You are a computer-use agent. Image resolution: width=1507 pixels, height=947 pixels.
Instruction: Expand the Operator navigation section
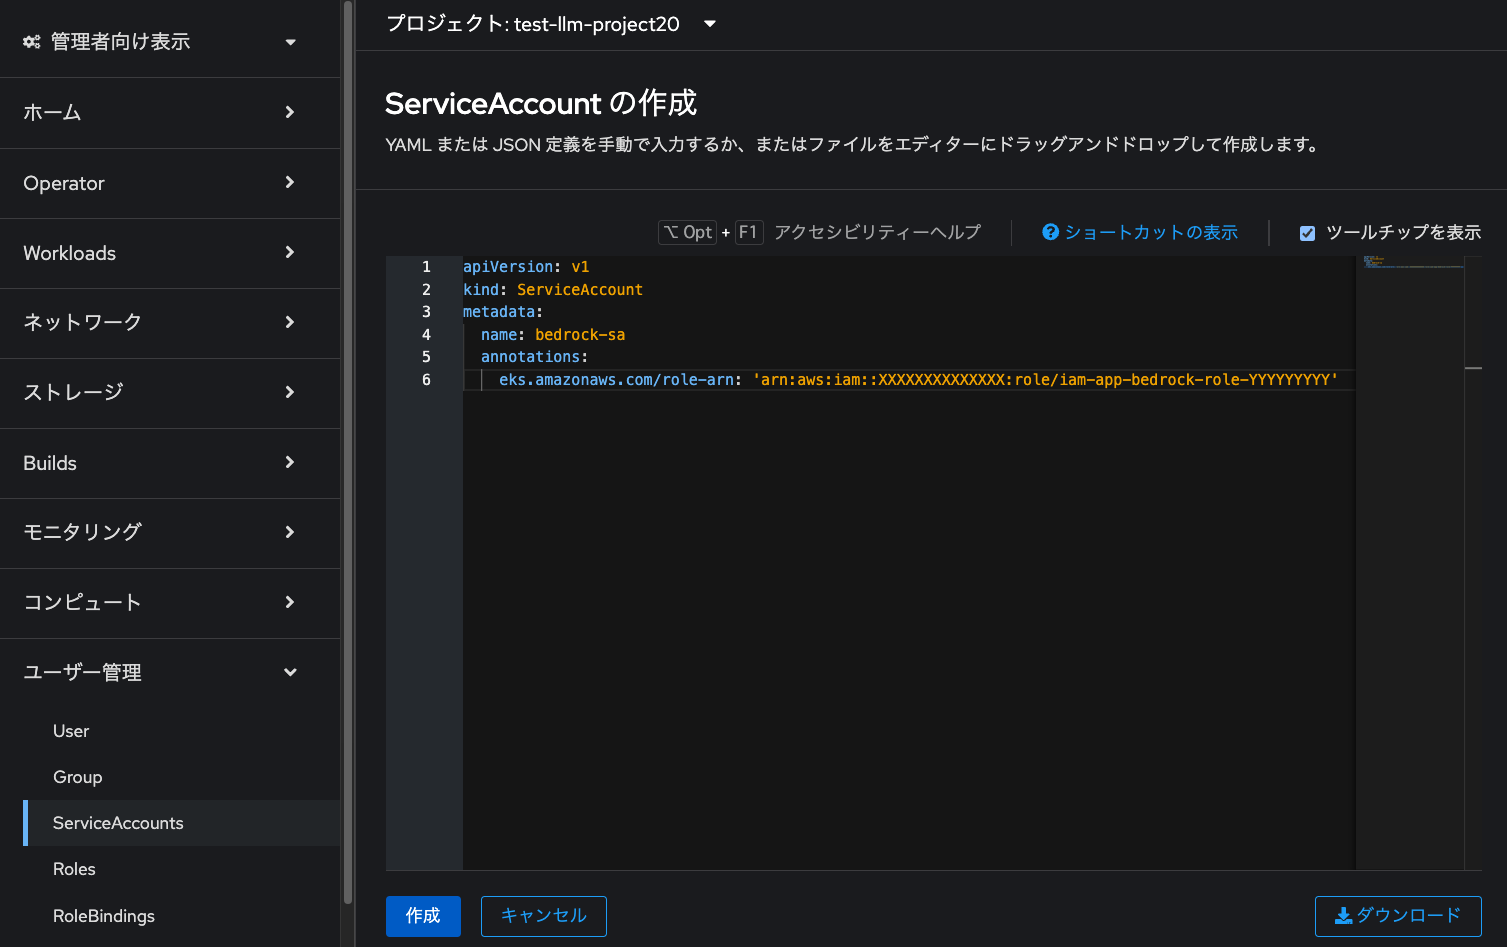[x=170, y=183]
